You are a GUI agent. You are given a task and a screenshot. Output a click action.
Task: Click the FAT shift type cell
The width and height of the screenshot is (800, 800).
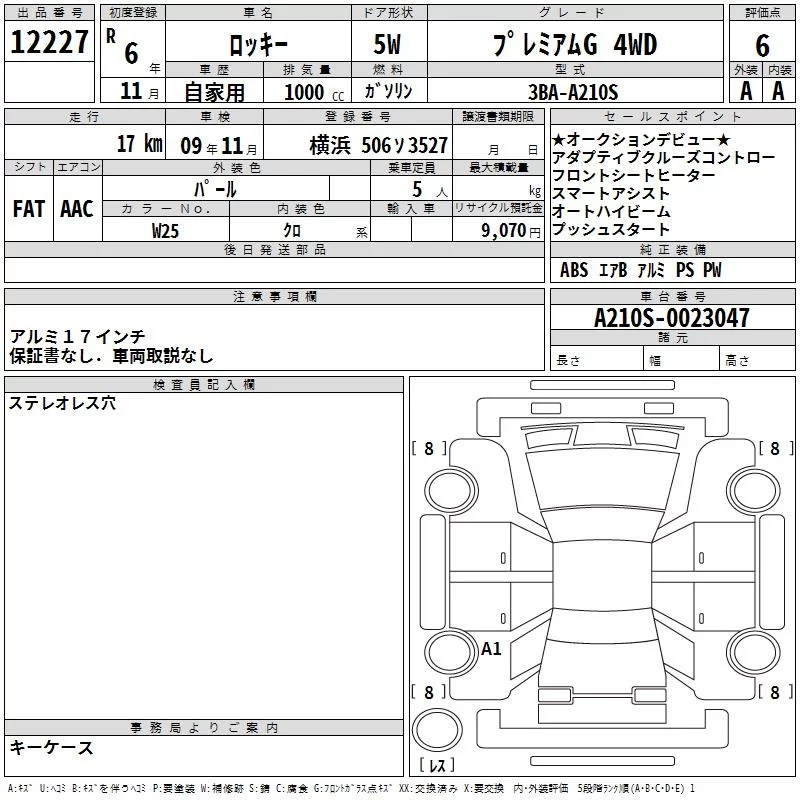(x=29, y=208)
